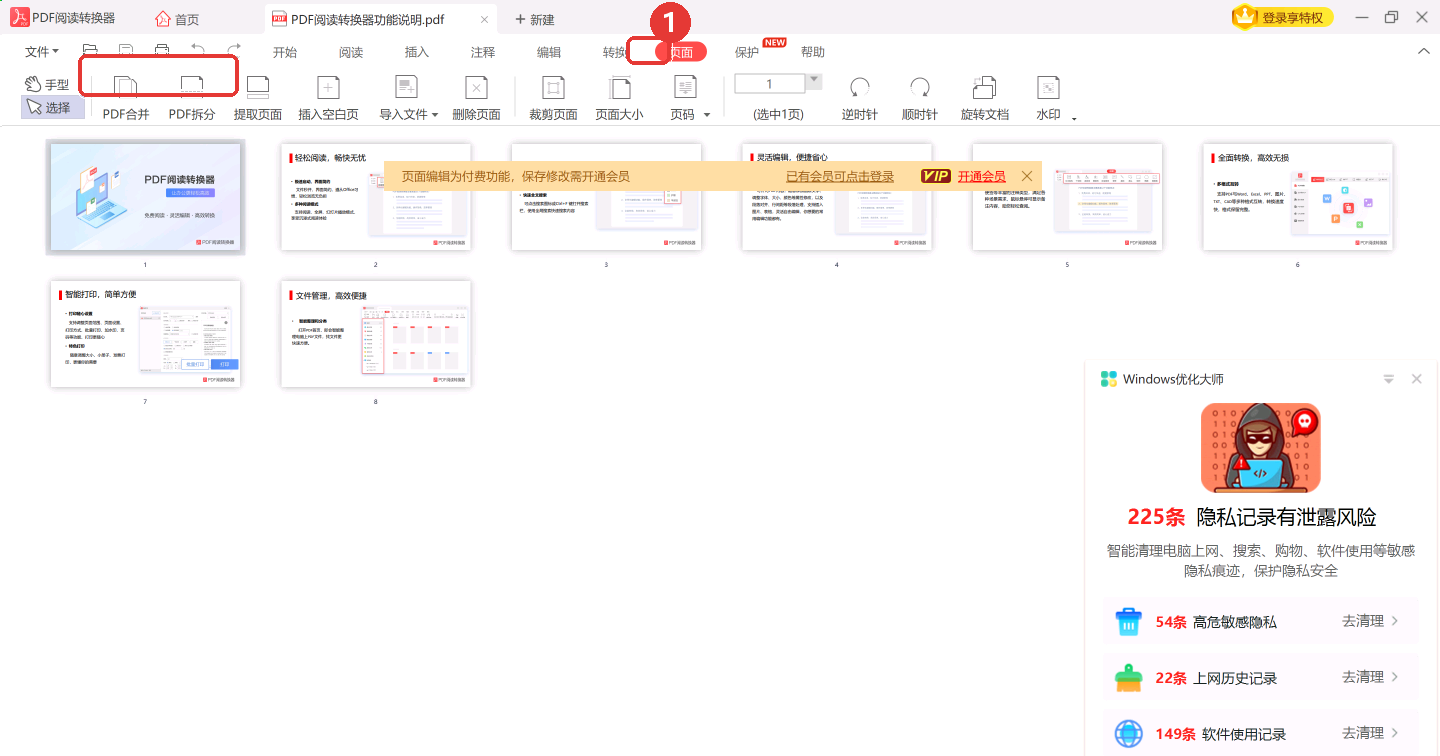Click 去清理 for 上网历史记录
The height and width of the screenshot is (756, 1440).
click(x=1370, y=677)
